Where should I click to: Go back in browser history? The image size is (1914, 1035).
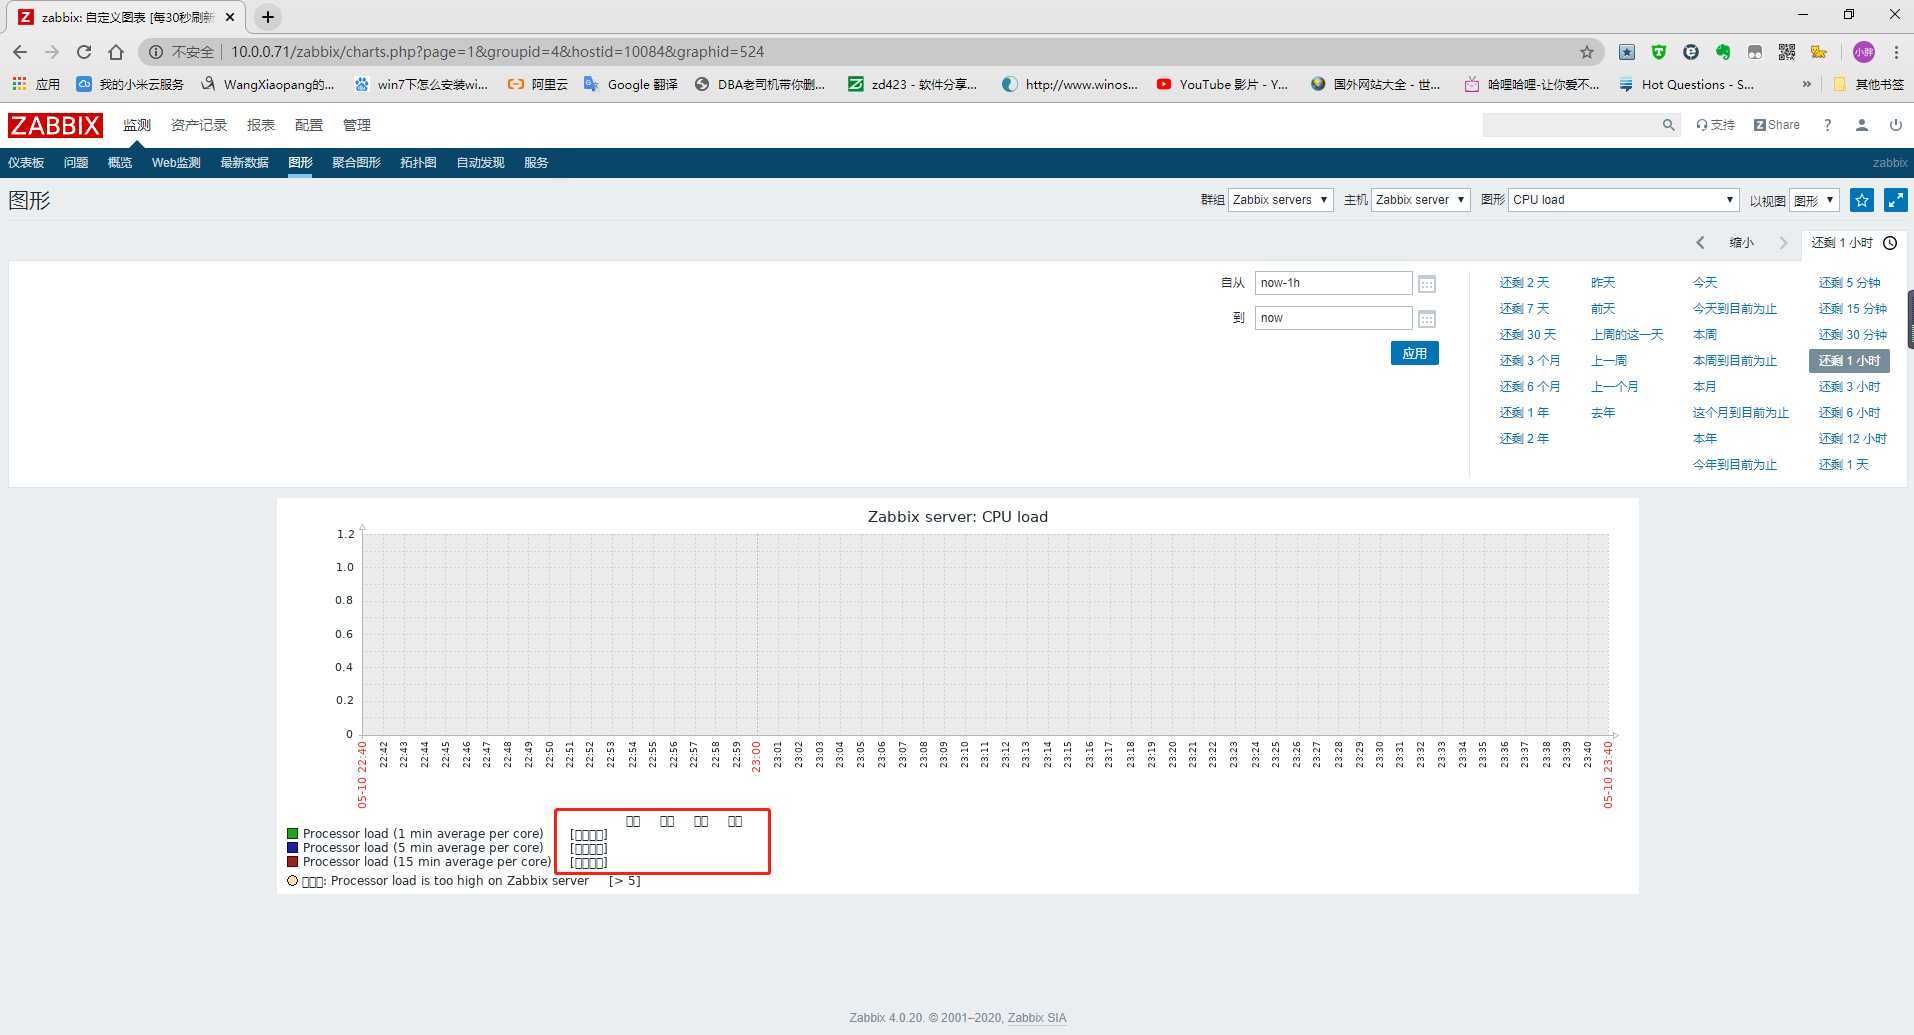click(20, 52)
